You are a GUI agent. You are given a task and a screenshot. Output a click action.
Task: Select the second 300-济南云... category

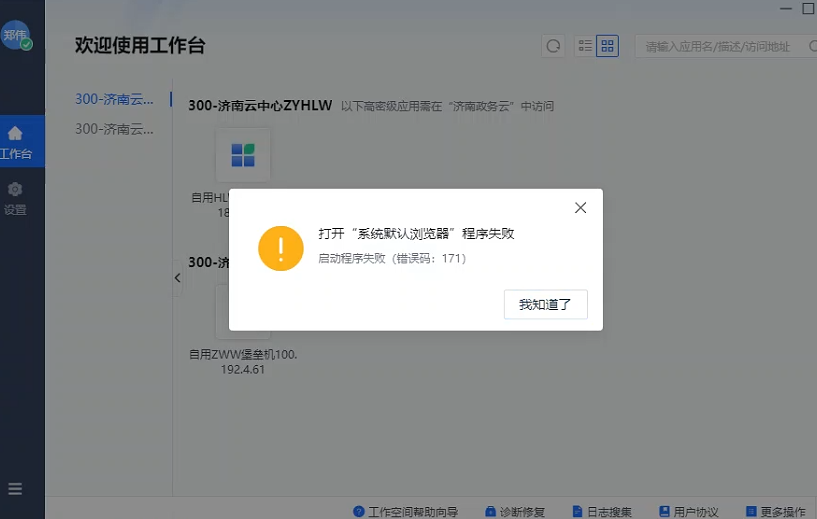[114, 129]
